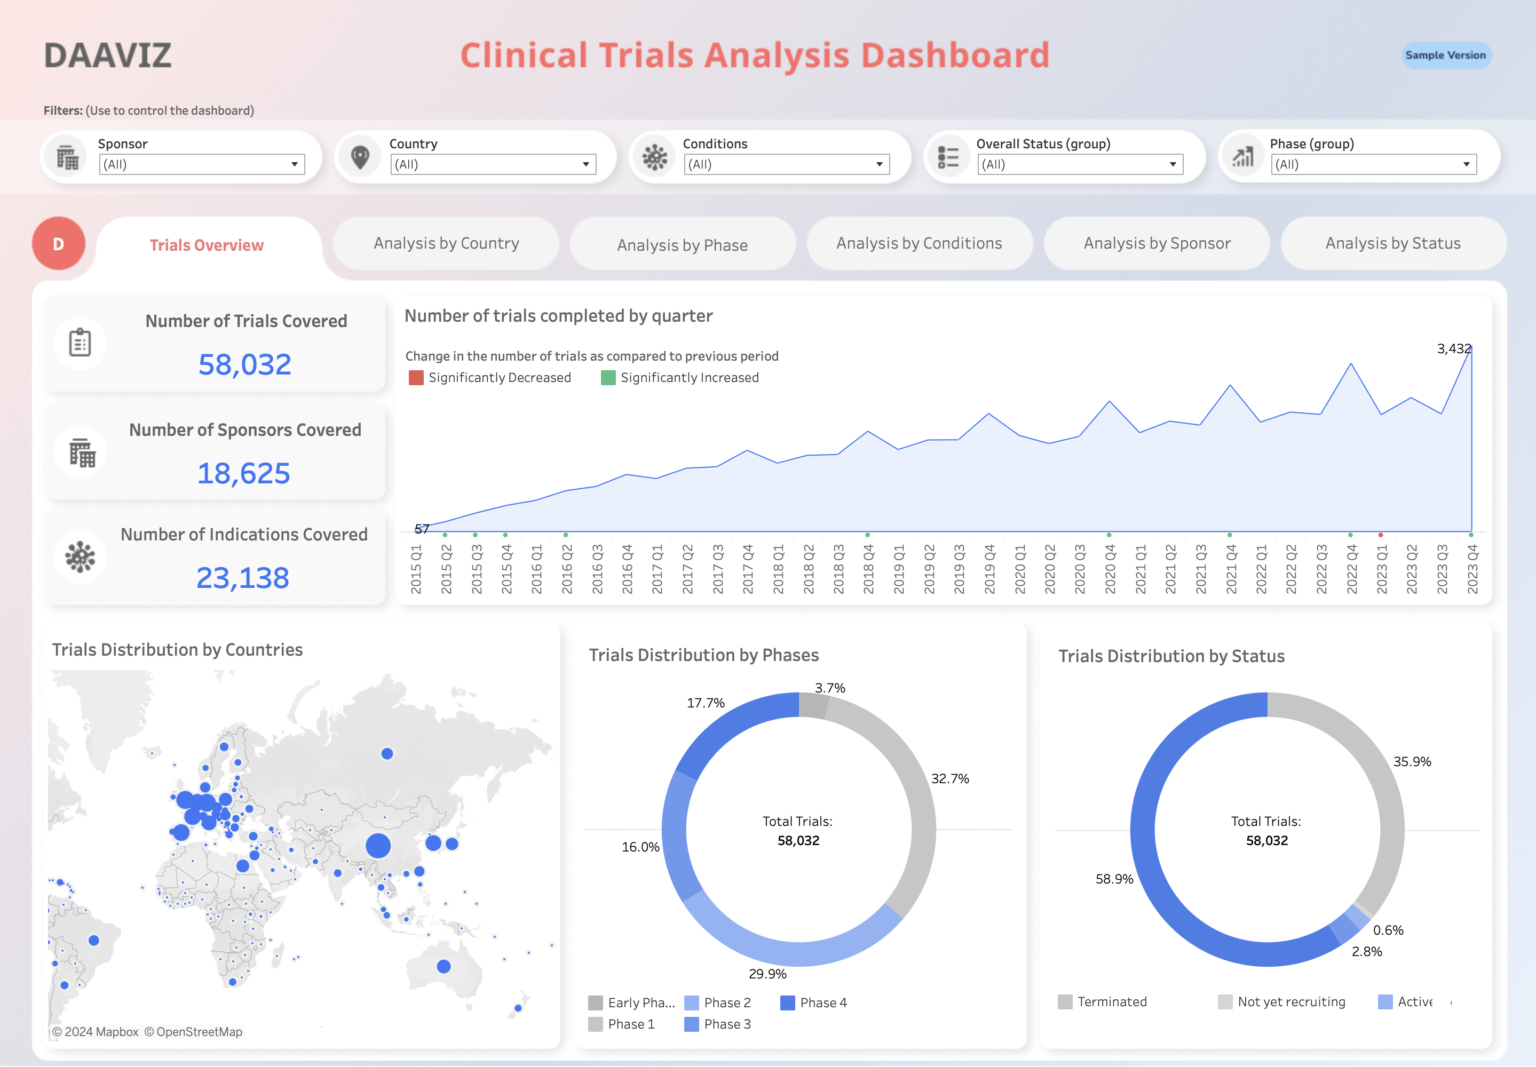Viewport: 1536px width, 1067px height.
Task: Click the clipboard icon beside Number of Trials Covered
Action: [80, 343]
